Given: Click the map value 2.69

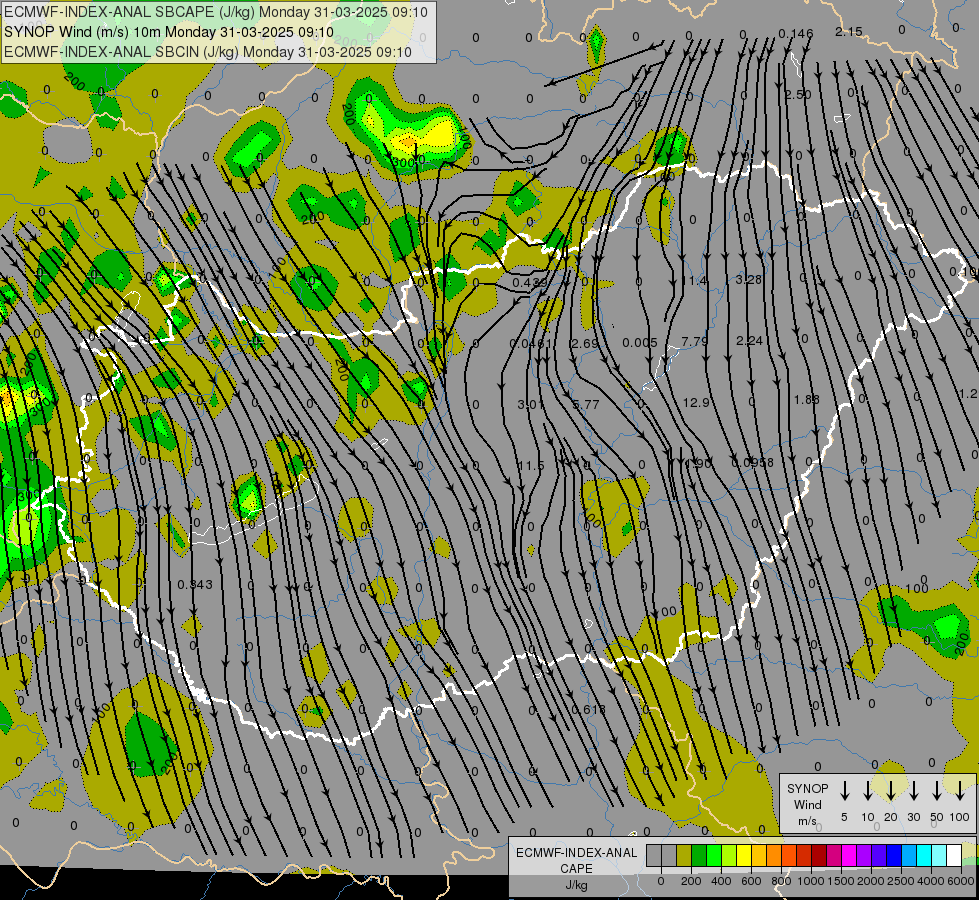Looking at the screenshot, I should (585, 343).
